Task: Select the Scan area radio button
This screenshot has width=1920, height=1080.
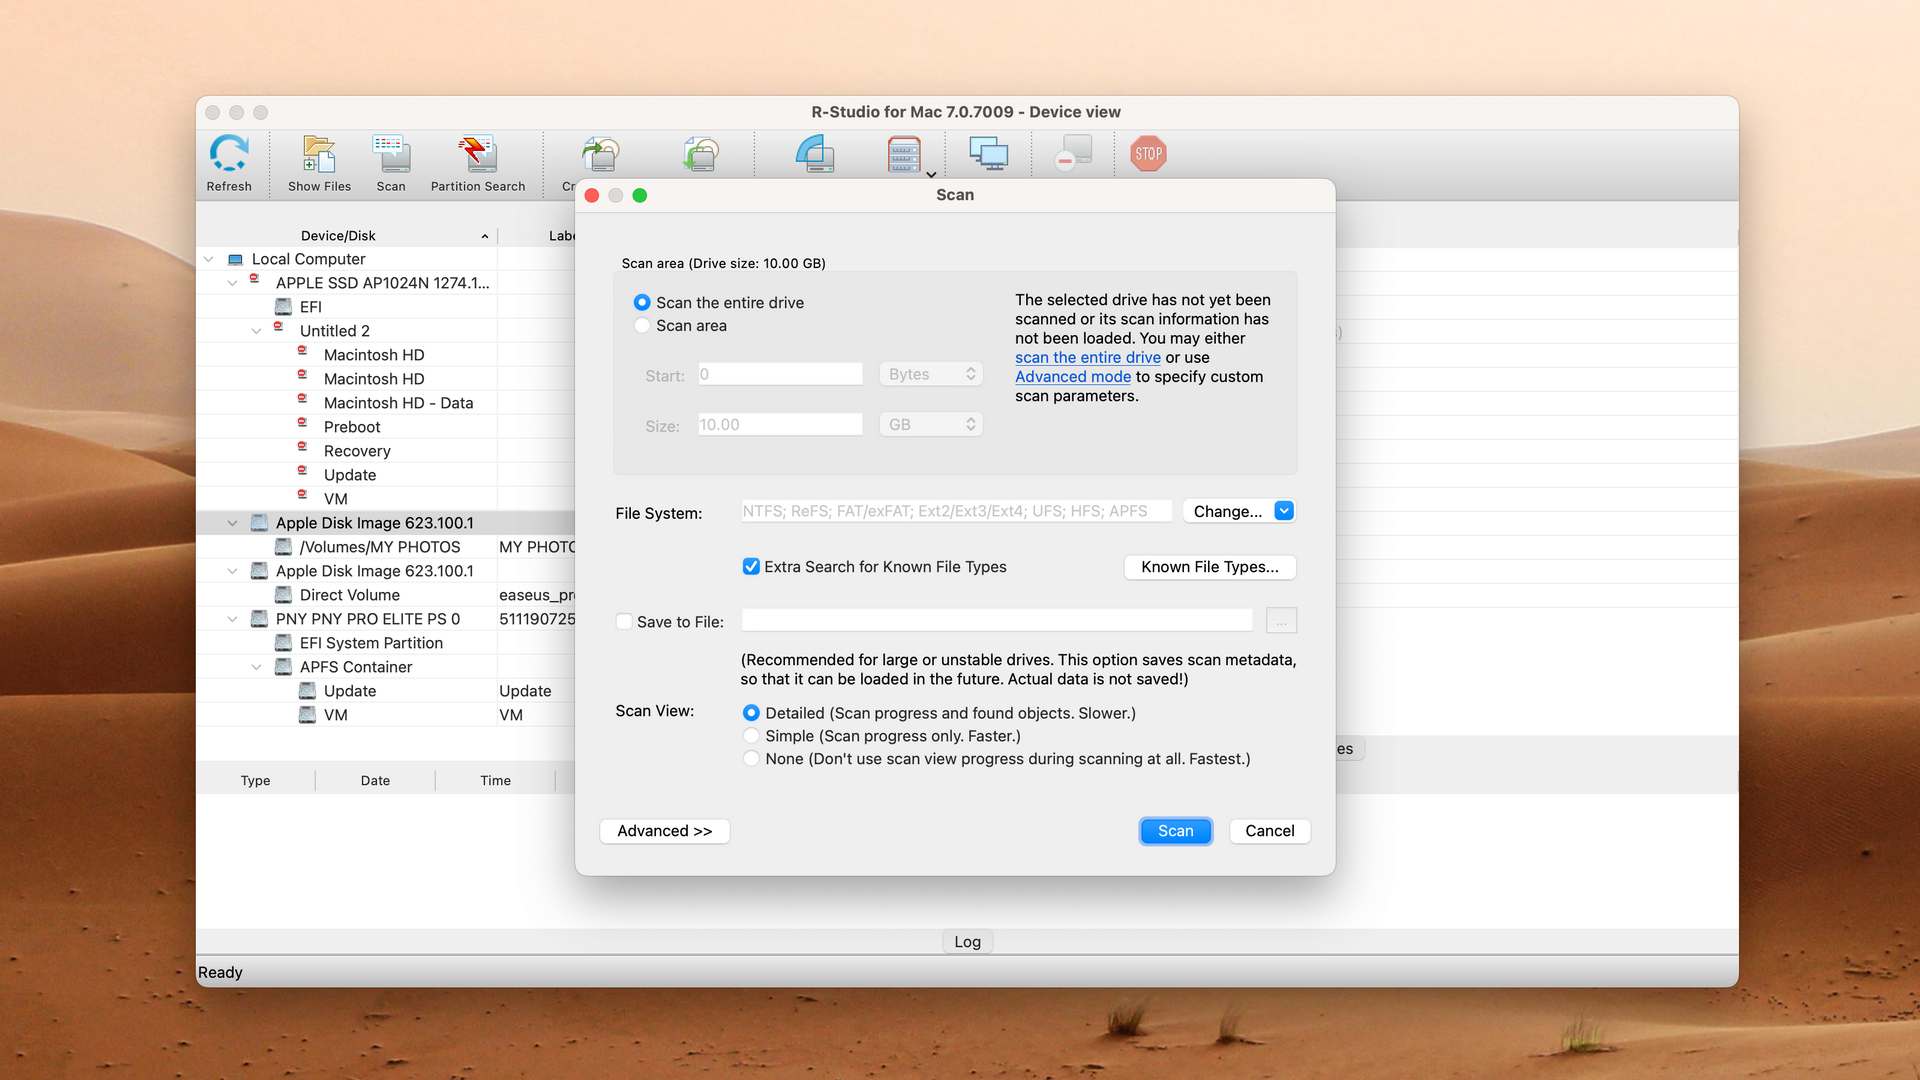Action: point(642,326)
